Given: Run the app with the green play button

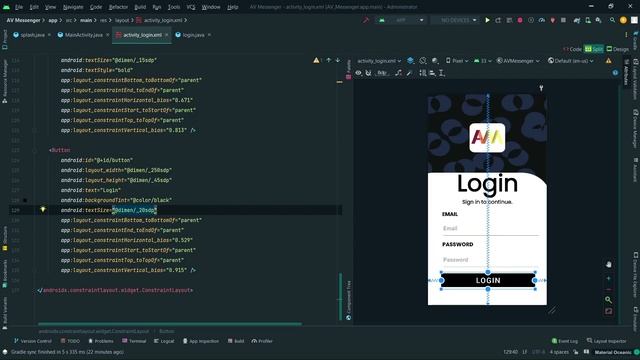Looking at the screenshot, I should (x=487, y=20).
